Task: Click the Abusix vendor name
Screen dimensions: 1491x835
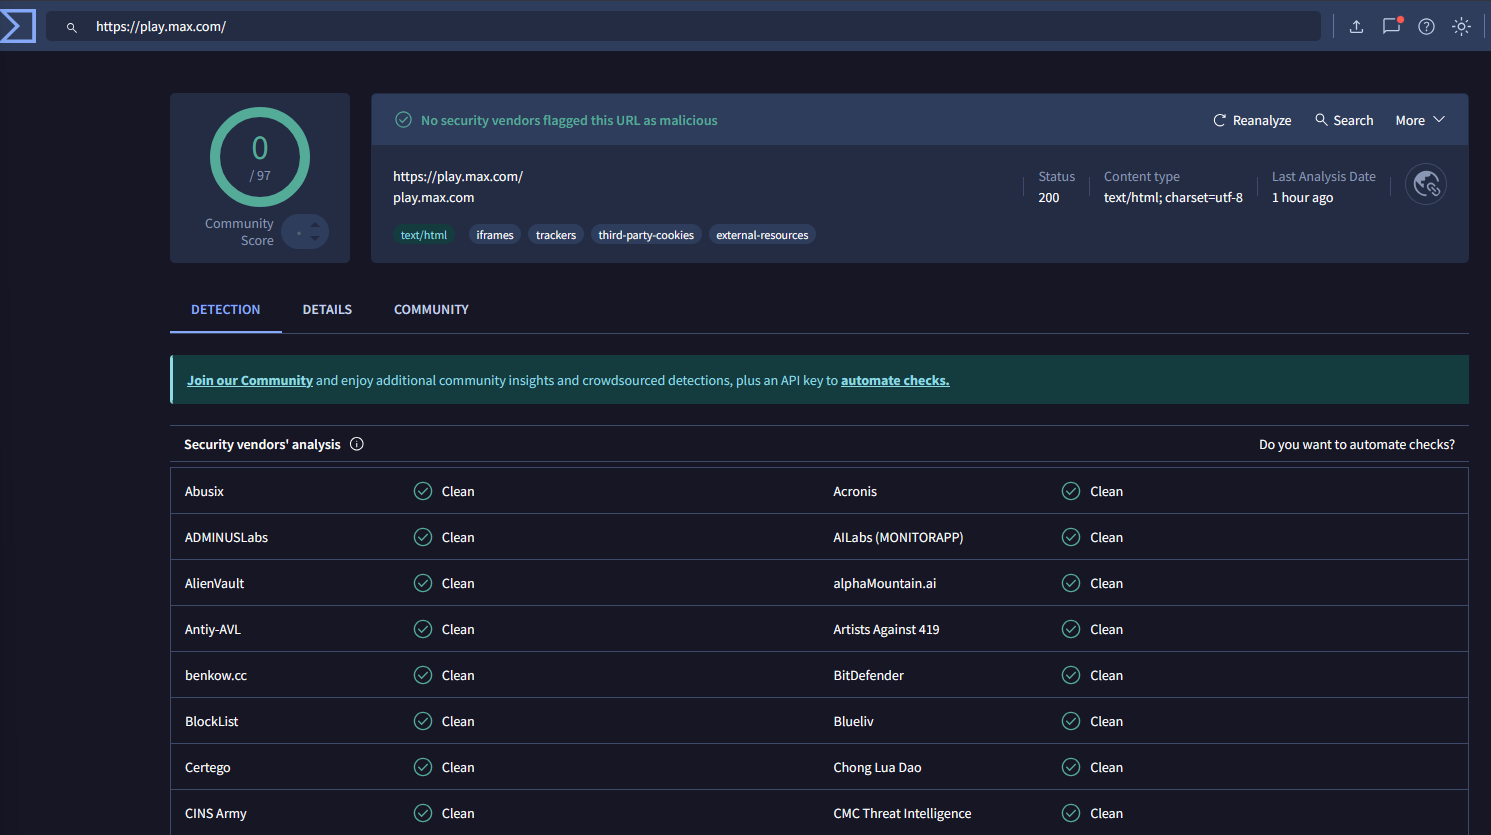Action: [x=204, y=491]
